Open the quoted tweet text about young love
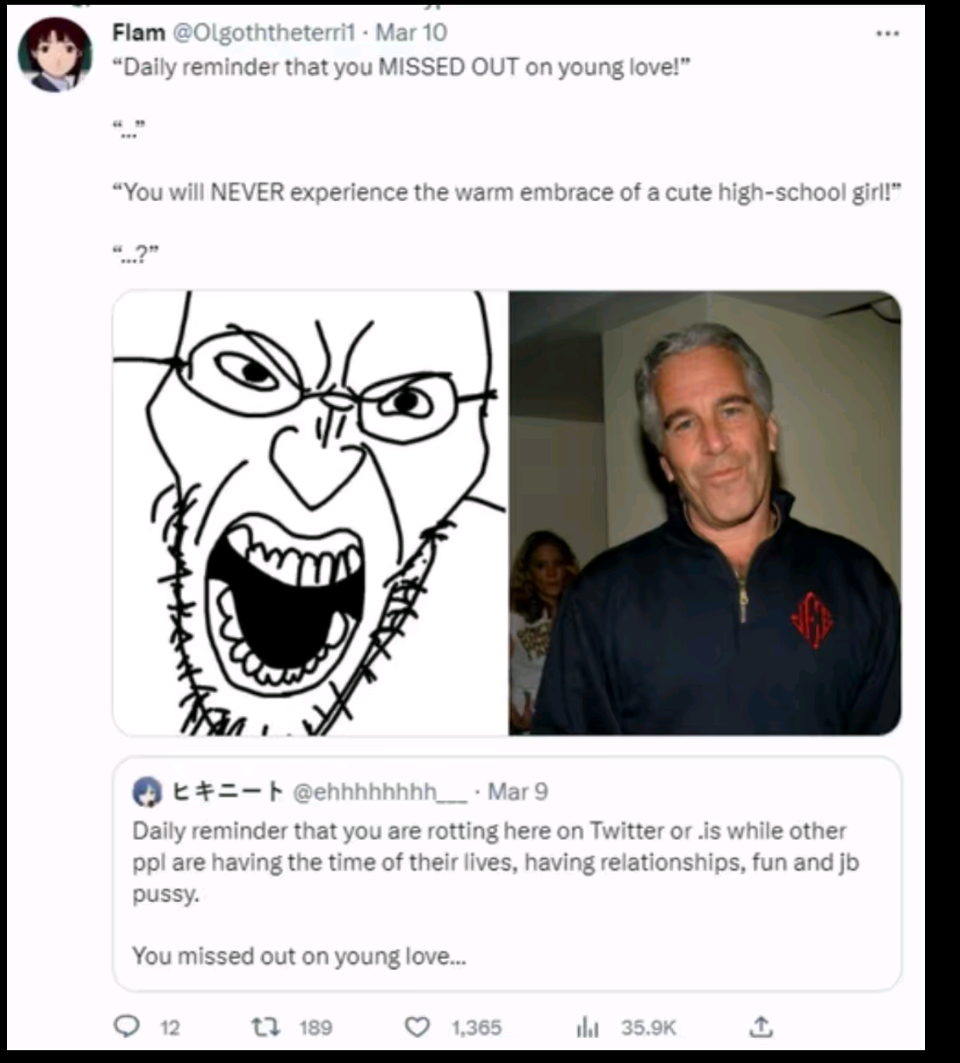 click(x=496, y=894)
